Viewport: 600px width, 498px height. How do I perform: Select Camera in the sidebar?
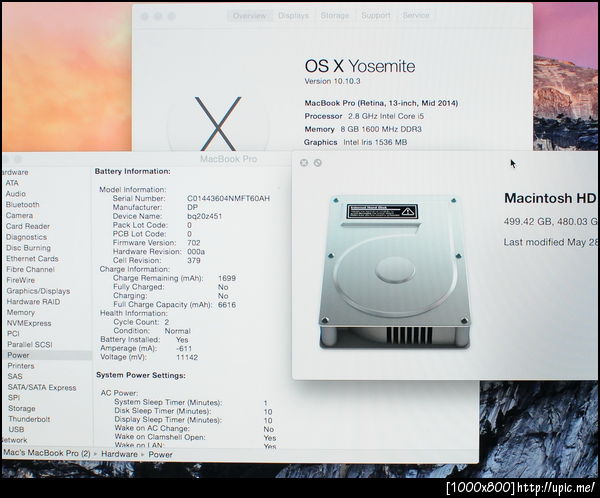(x=19, y=215)
